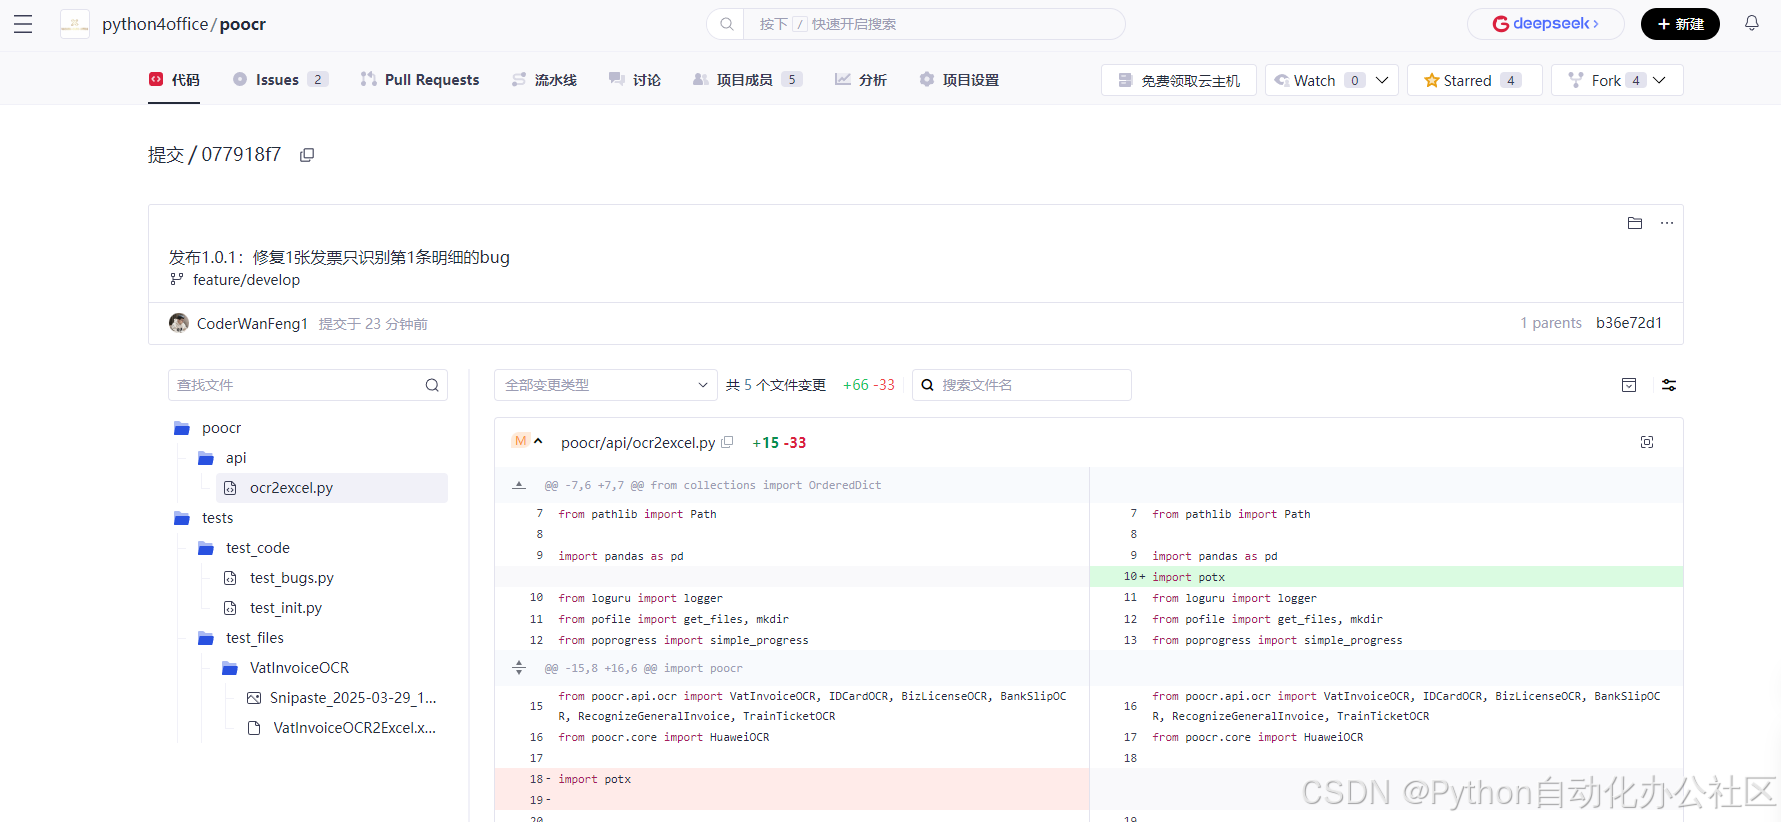The height and width of the screenshot is (822, 1781).
Task: Switch to the 代码 tab
Action: tap(174, 80)
